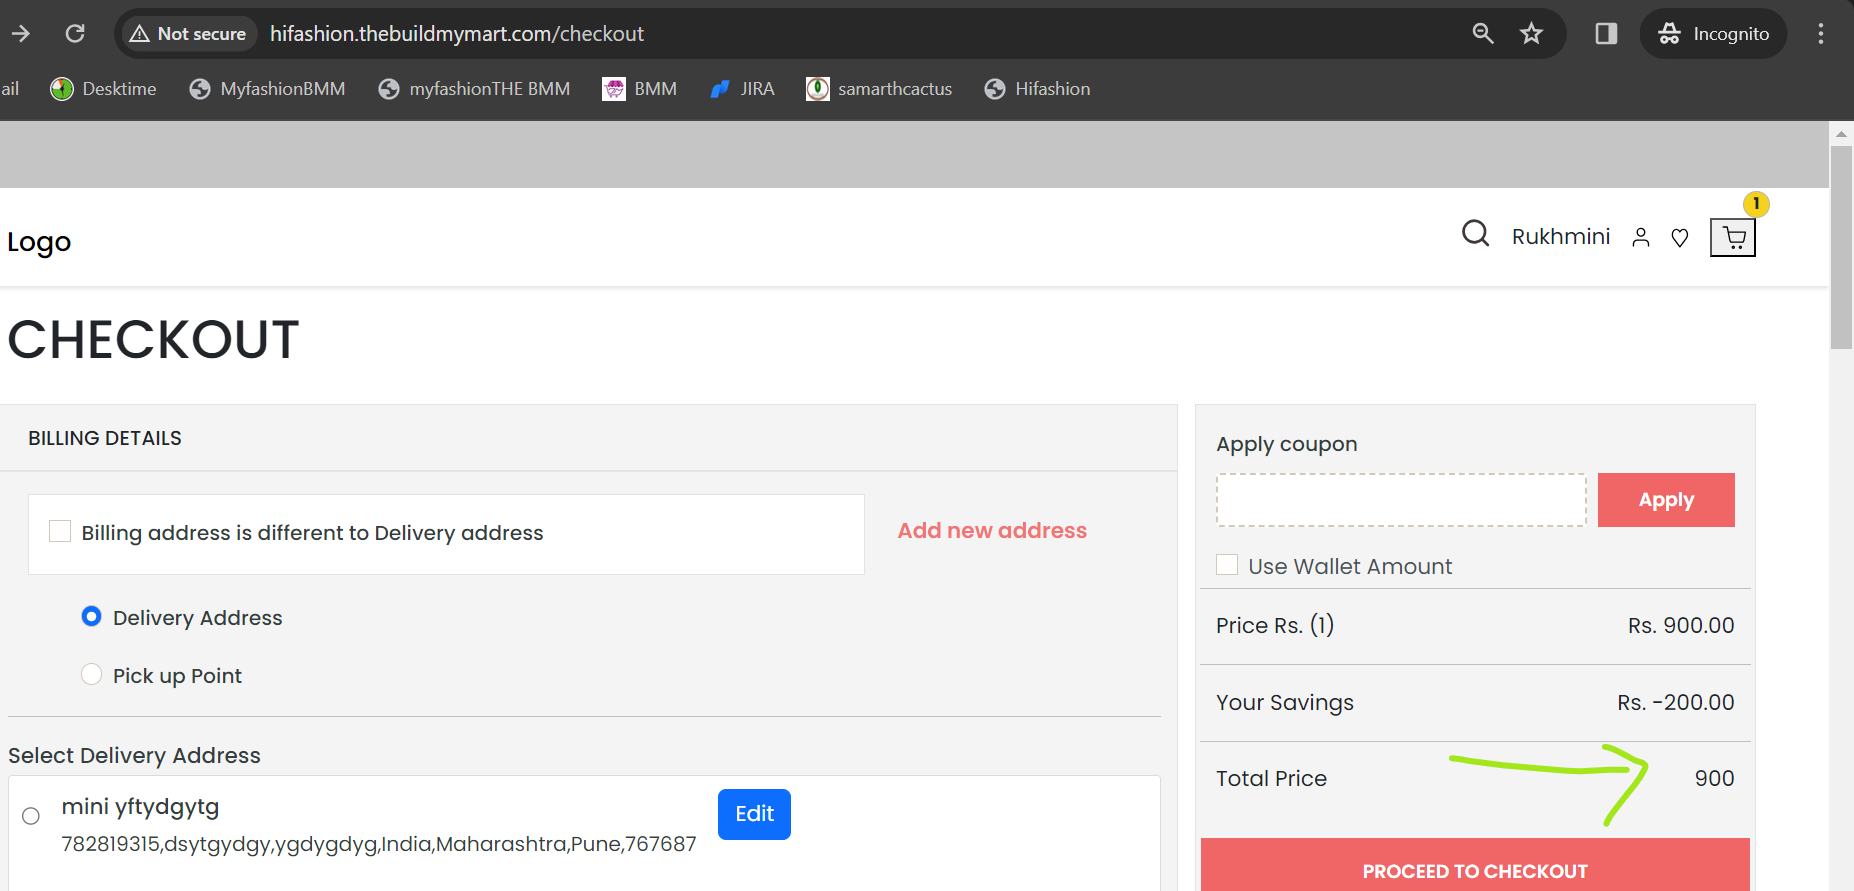The height and width of the screenshot is (891, 1854).
Task: Select Pick up Point radio option
Action: pos(91,674)
